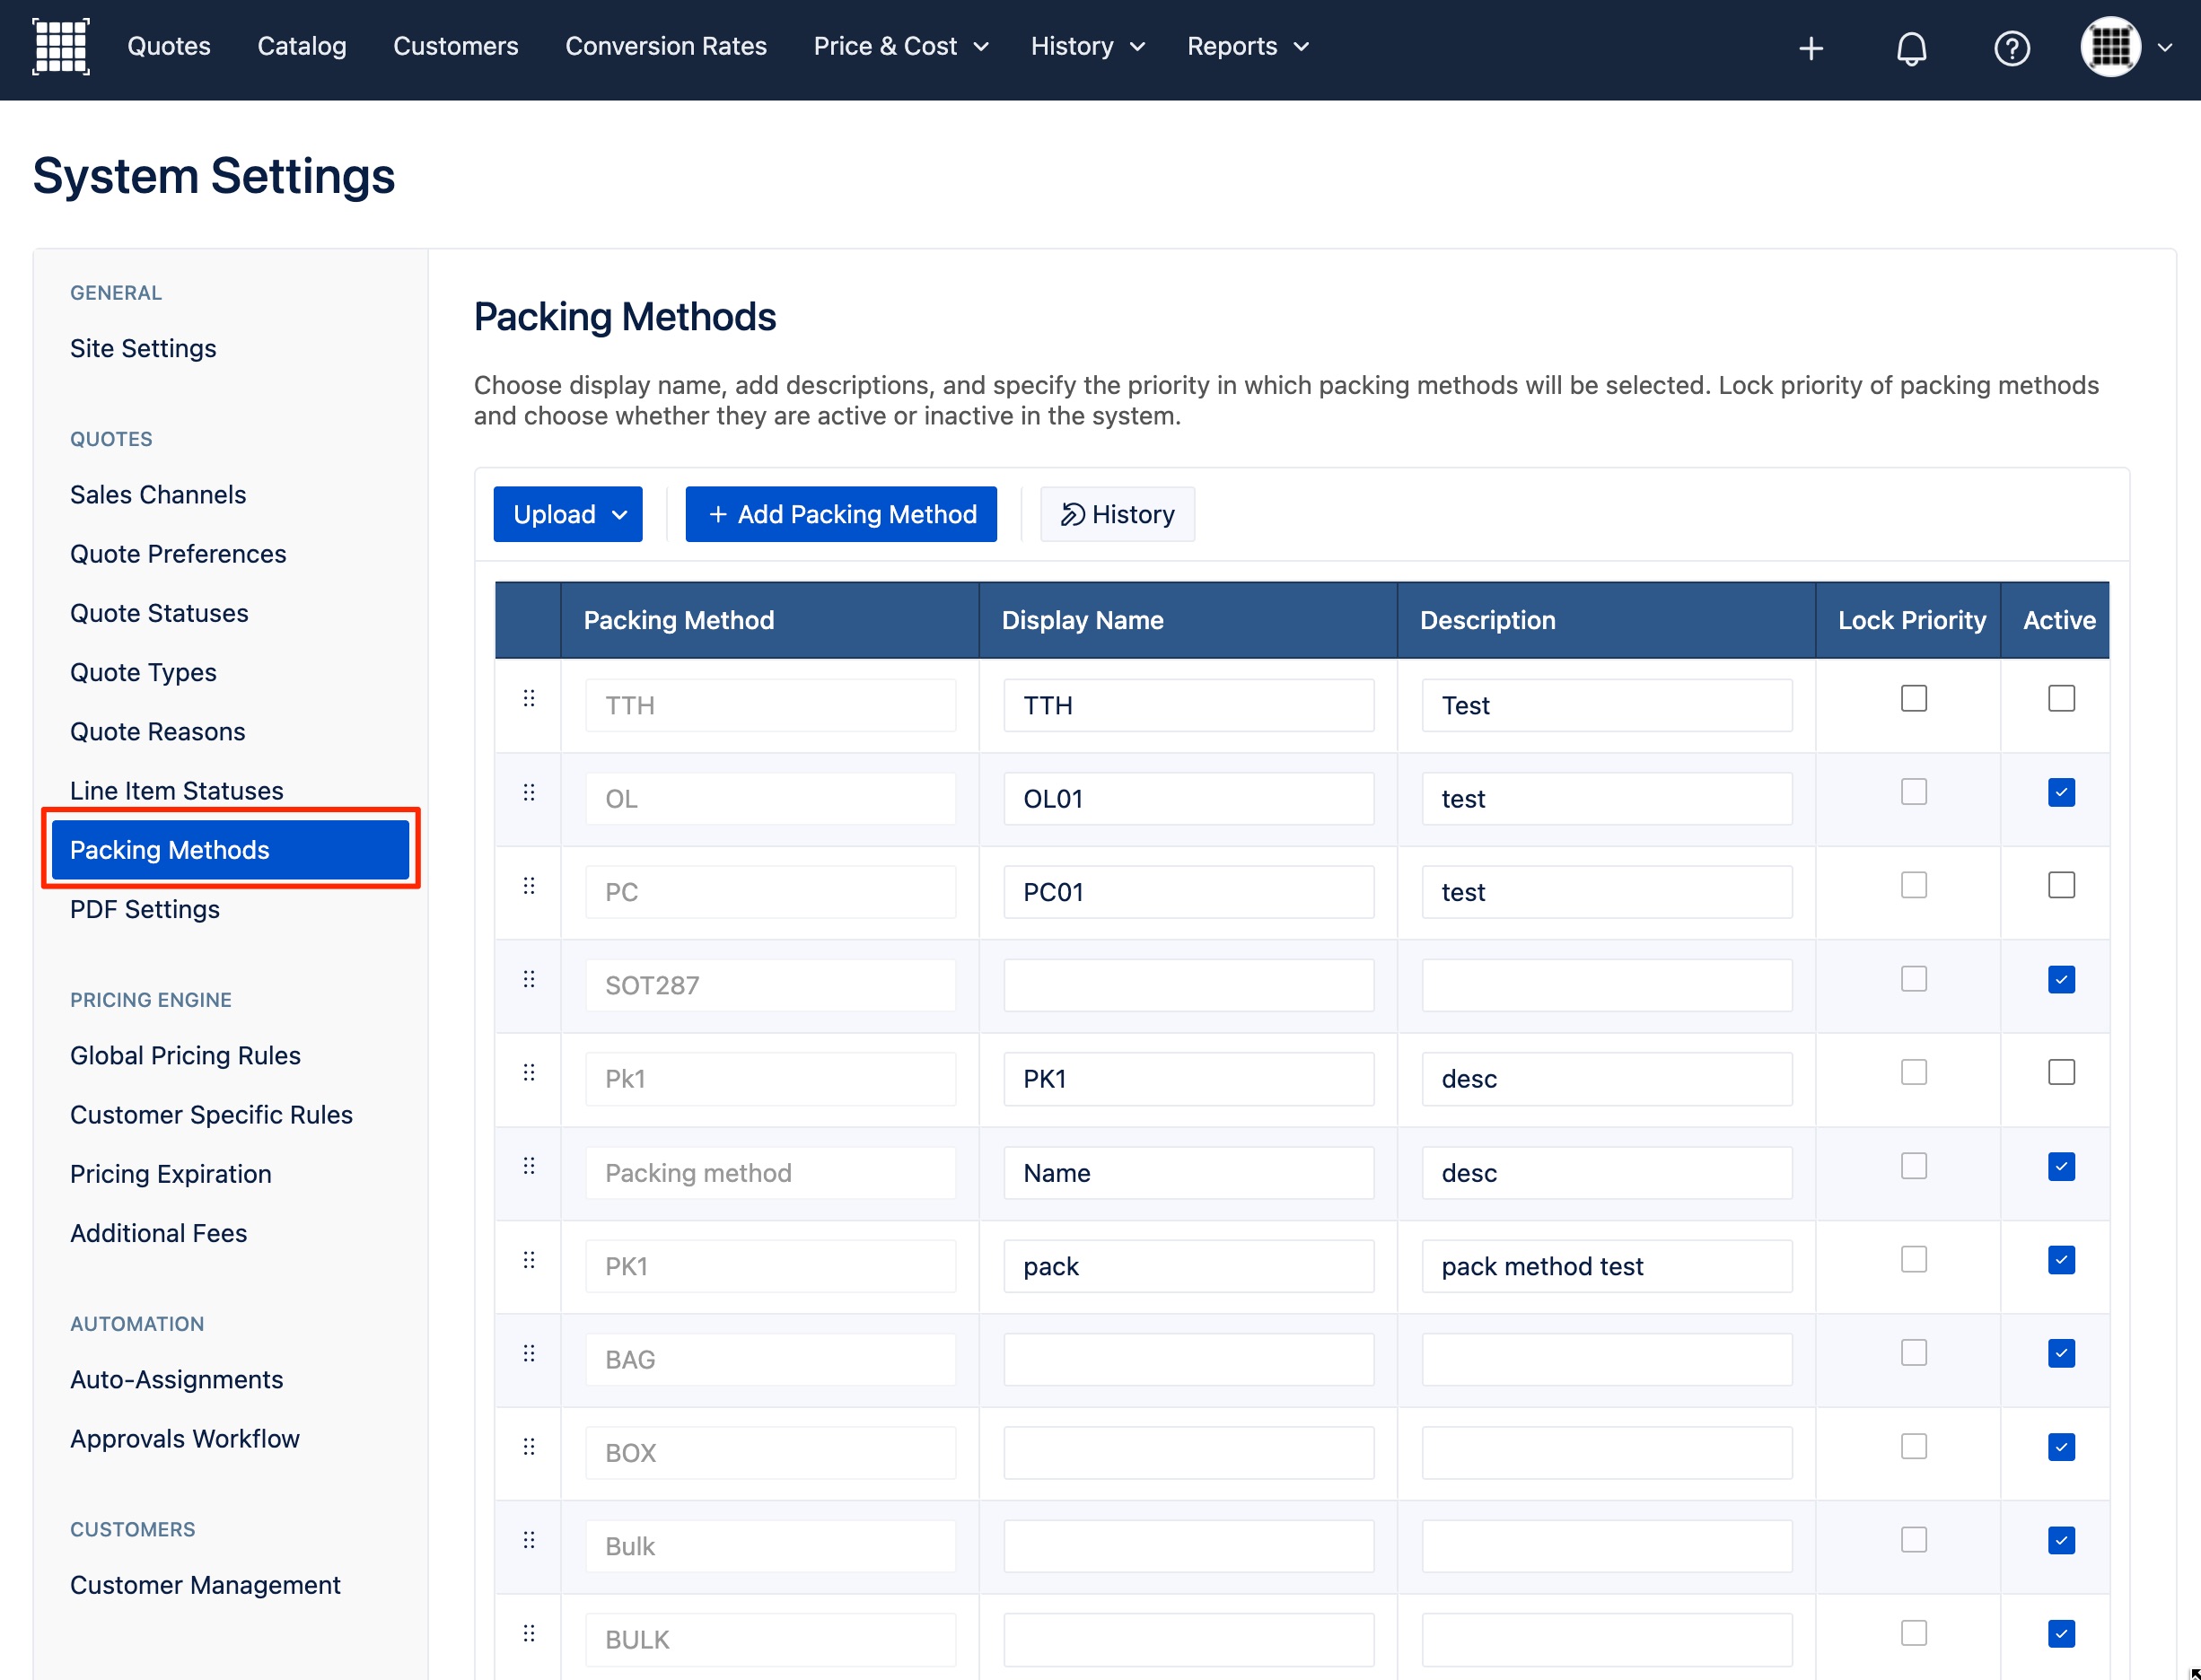
Task: Uncheck Active for OL01 row
Action: 2061,793
